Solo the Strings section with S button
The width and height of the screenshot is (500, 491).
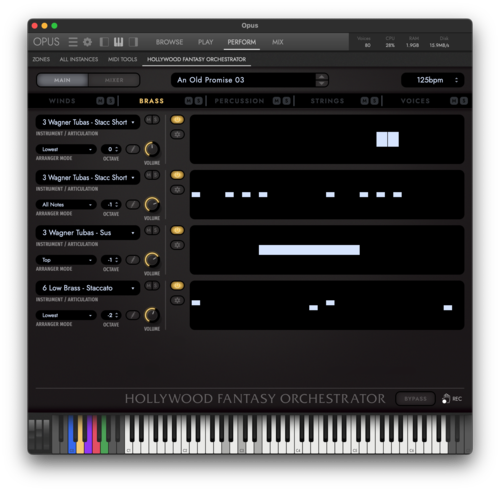(374, 101)
